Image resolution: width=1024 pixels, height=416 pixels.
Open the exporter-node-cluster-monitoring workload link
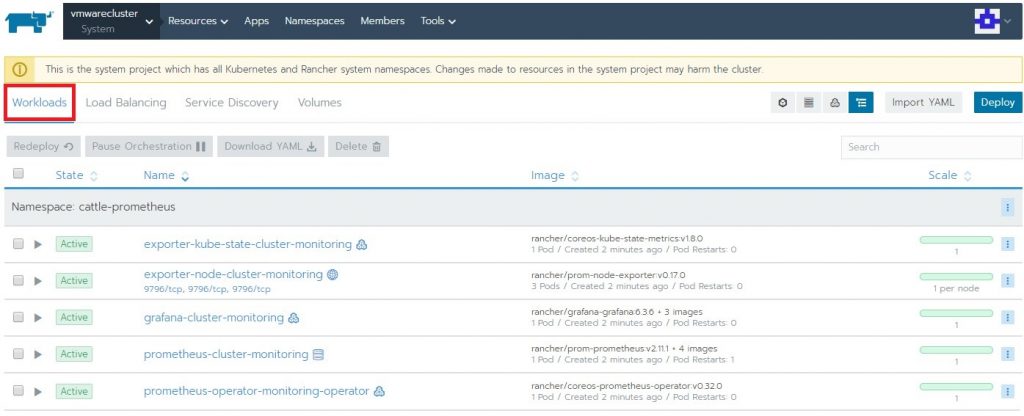point(233,274)
